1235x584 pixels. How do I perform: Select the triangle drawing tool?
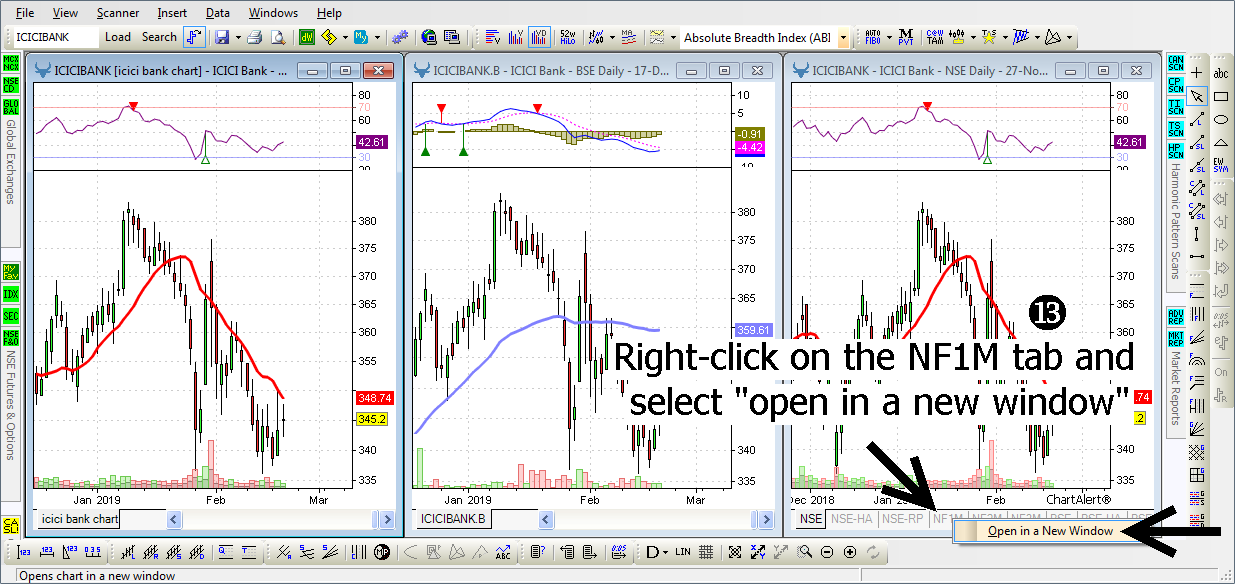click(x=1221, y=142)
